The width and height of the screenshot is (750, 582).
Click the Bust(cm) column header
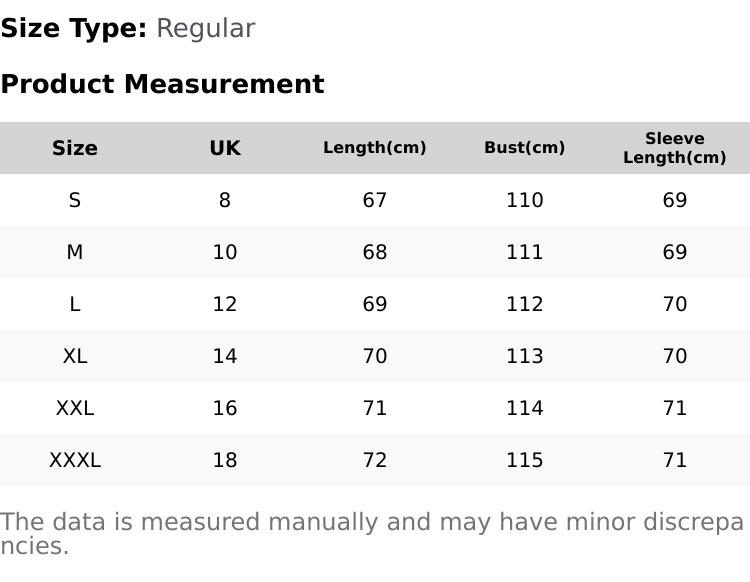(x=525, y=148)
